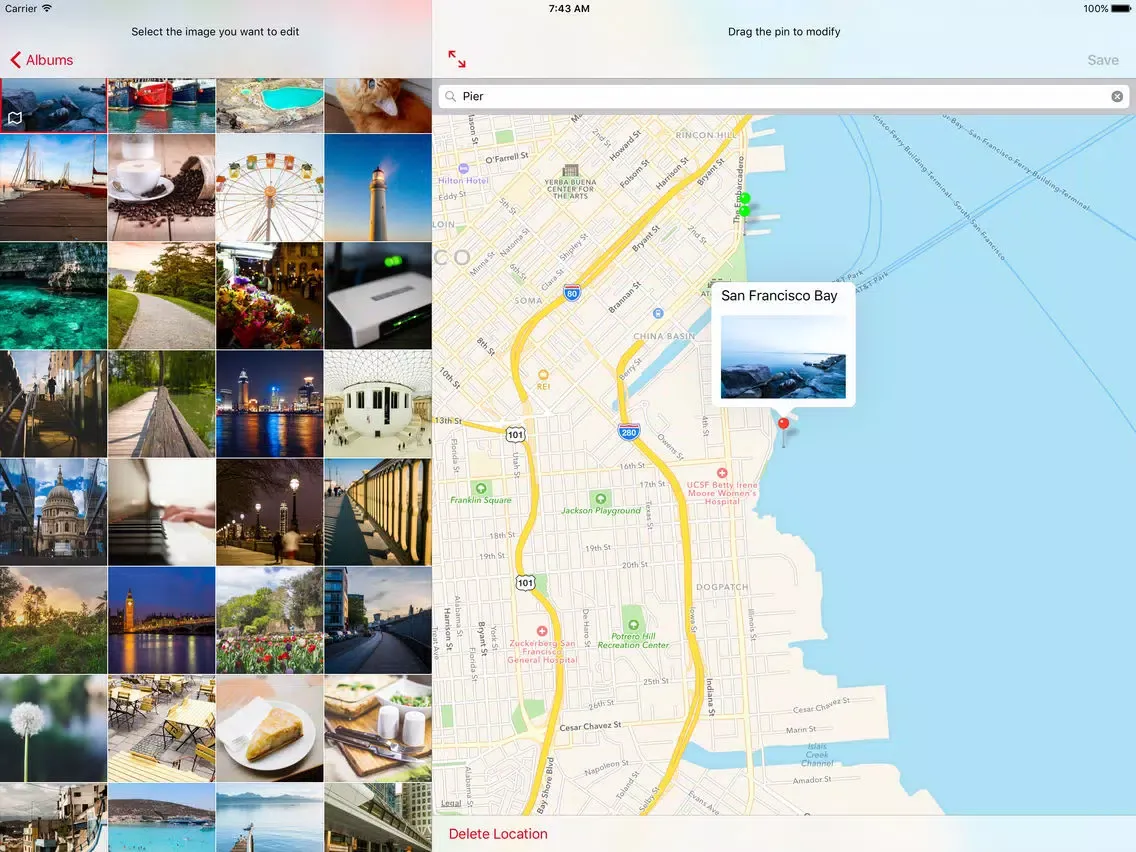Select the sunset meadow photo
1136x852 pixels.
click(53, 621)
